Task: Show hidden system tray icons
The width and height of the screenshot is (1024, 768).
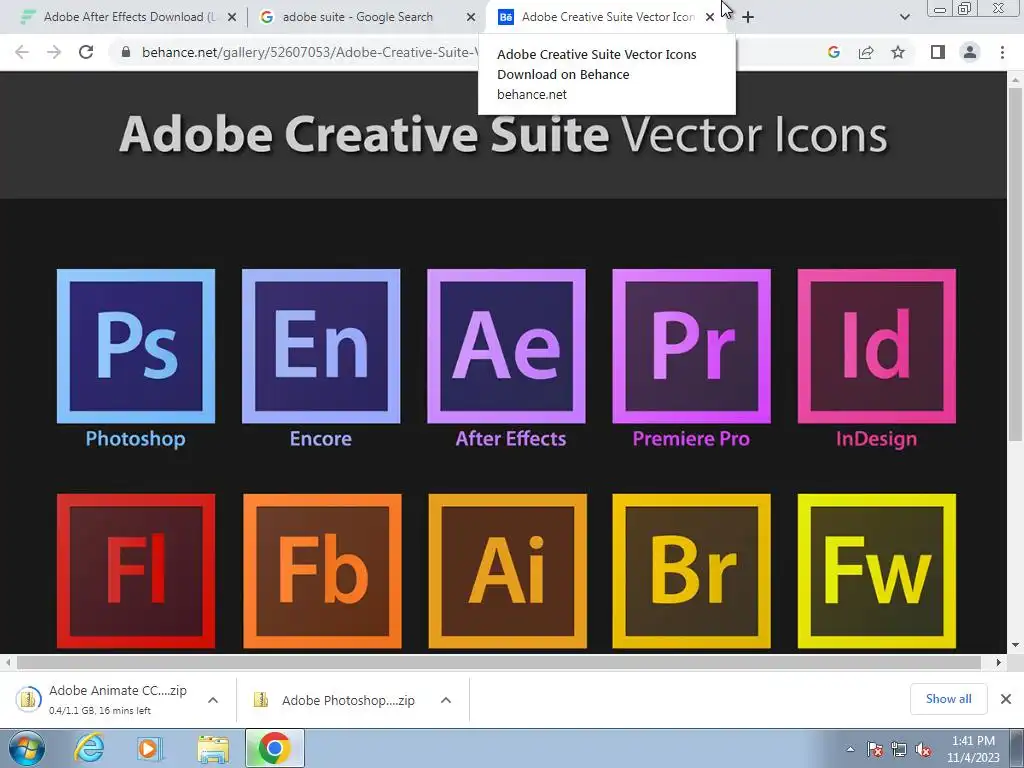Action: (x=850, y=750)
